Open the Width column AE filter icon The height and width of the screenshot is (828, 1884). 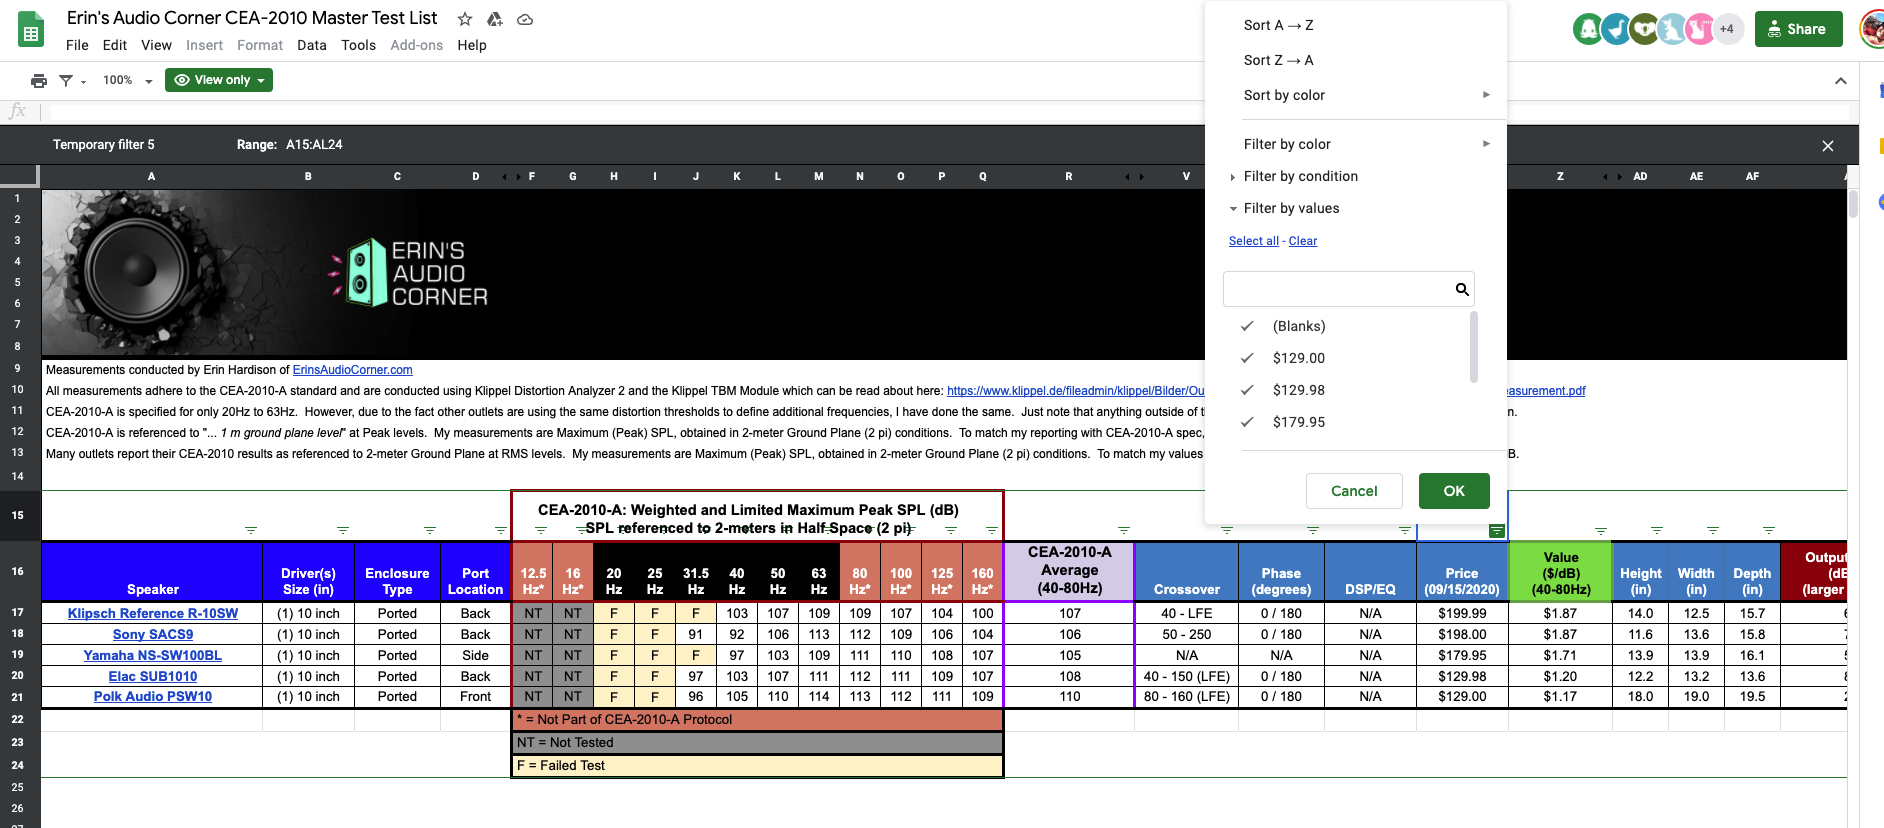pos(1713,530)
